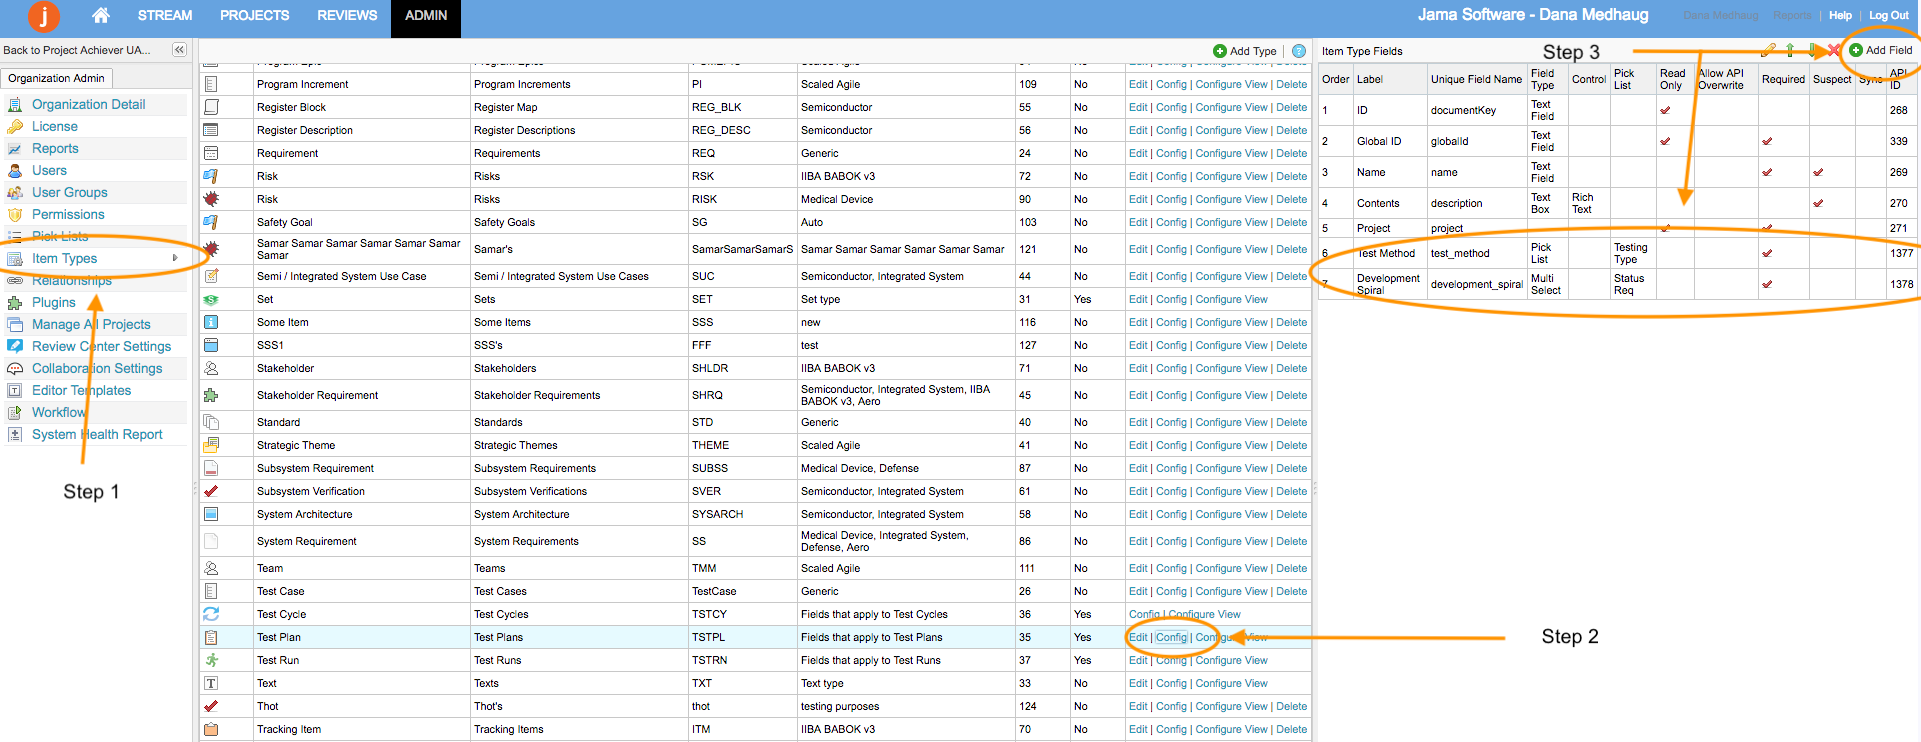1921x742 pixels.
Task: Click the Strategic Theme icon
Action: click(211, 445)
